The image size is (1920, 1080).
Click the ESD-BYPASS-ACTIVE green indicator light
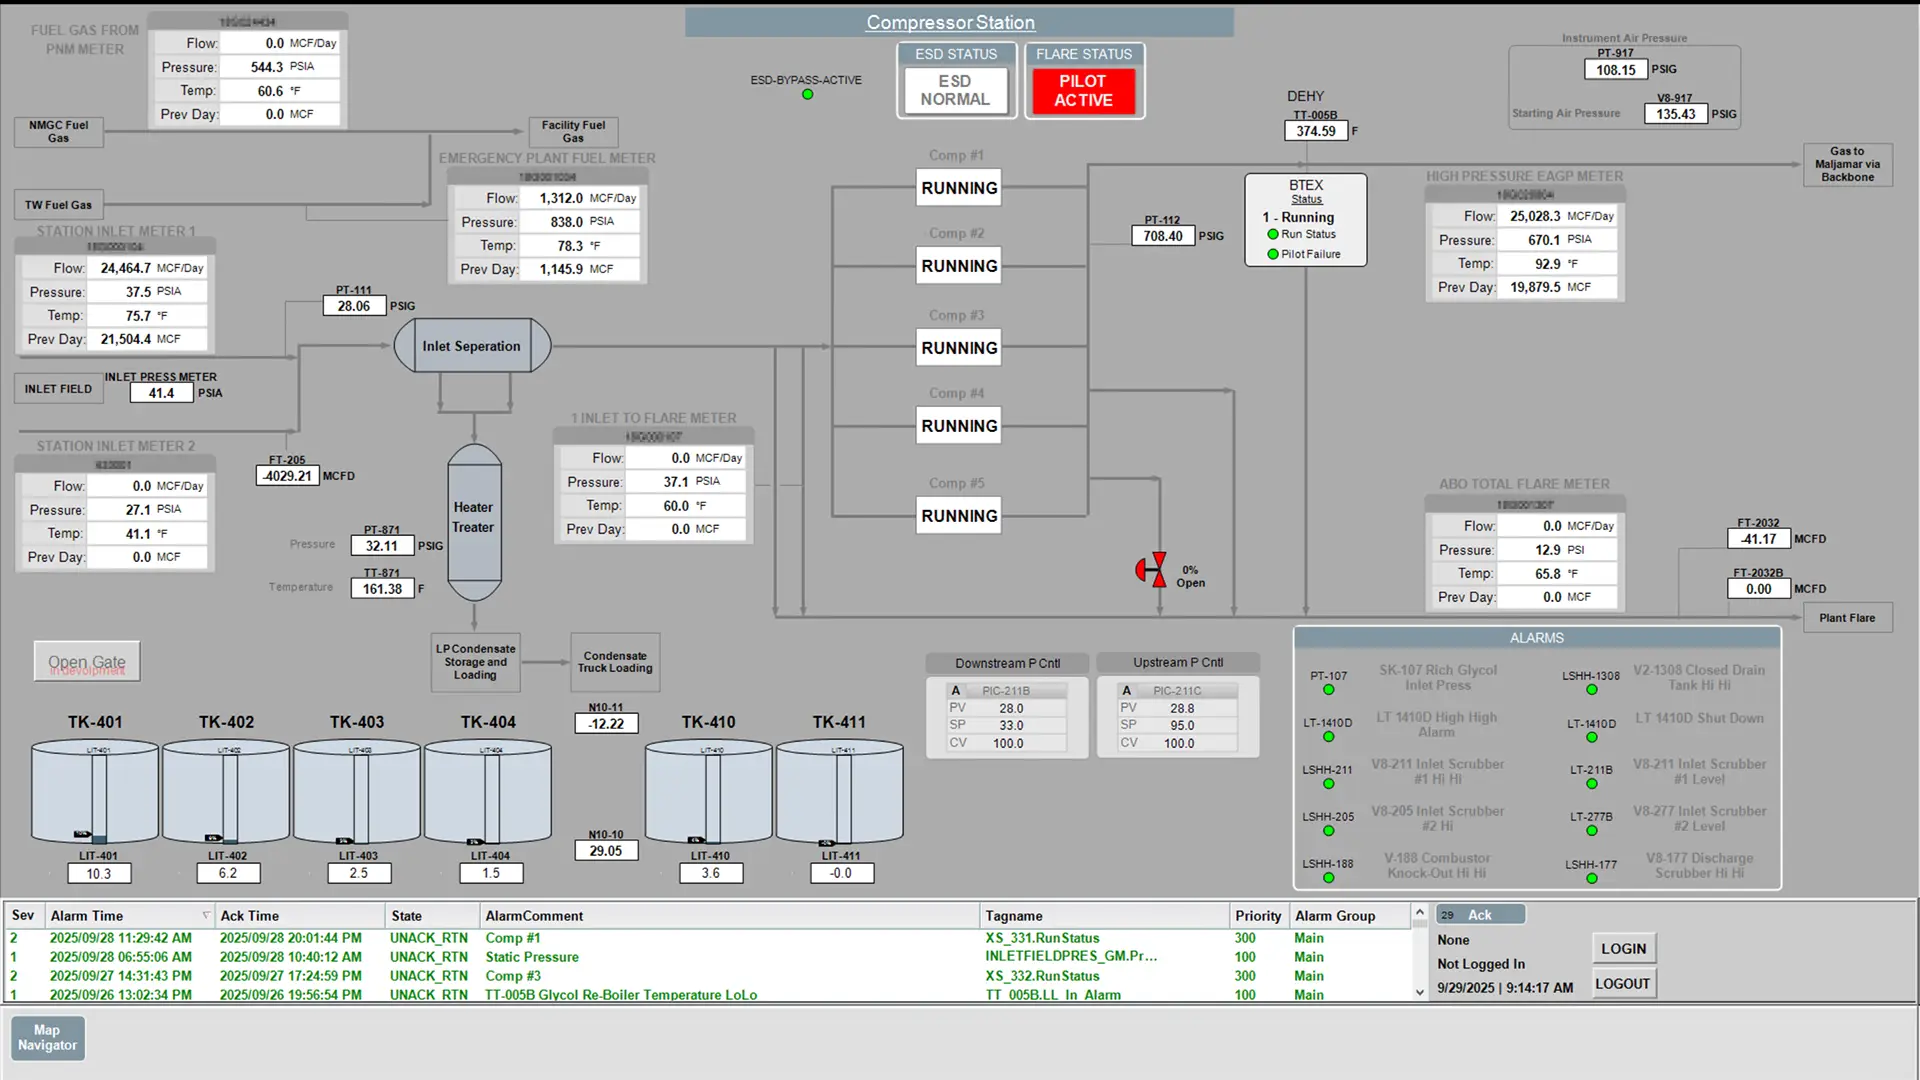click(x=807, y=95)
